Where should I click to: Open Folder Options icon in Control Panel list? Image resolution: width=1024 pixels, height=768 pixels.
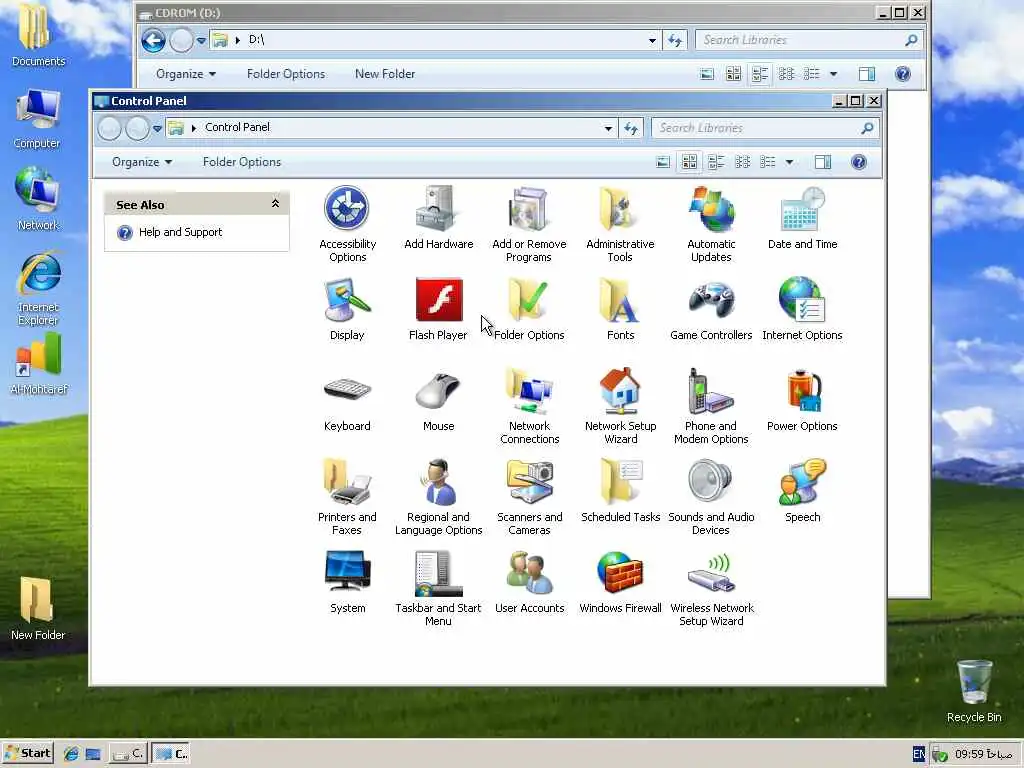(529, 309)
